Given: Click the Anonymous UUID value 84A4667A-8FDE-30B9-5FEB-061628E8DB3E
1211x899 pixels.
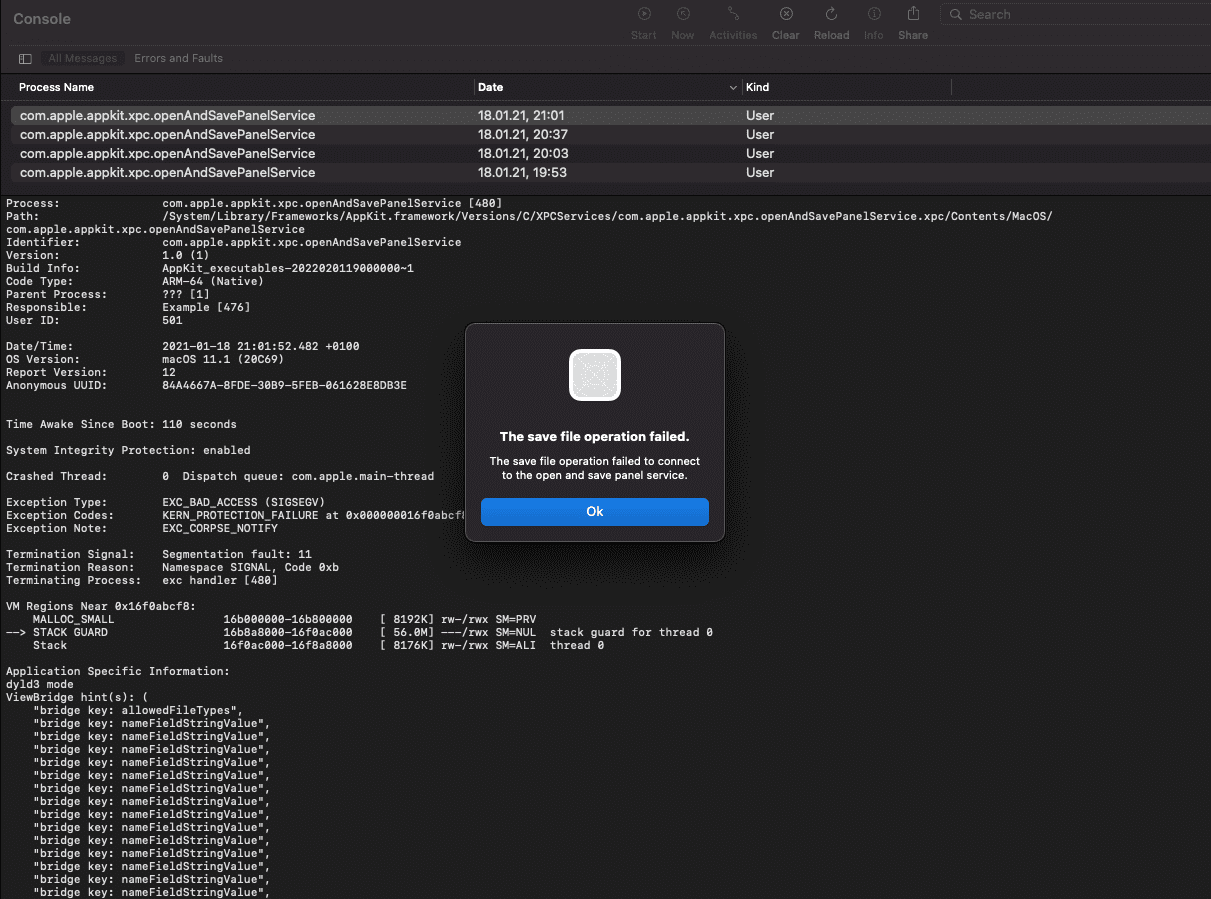Looking at the screenshot, I should (284, 385).
